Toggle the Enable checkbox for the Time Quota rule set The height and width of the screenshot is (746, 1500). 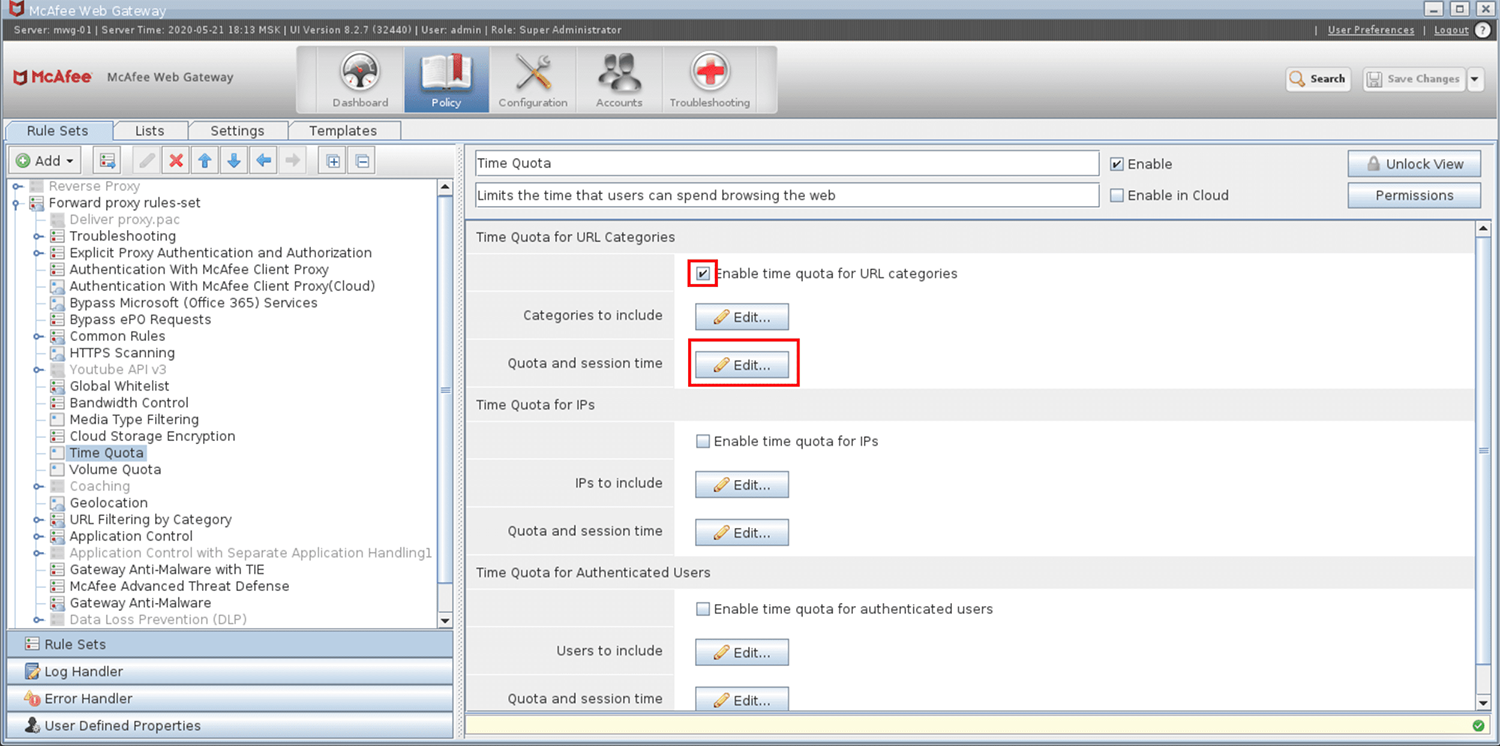pos(1117,164)
